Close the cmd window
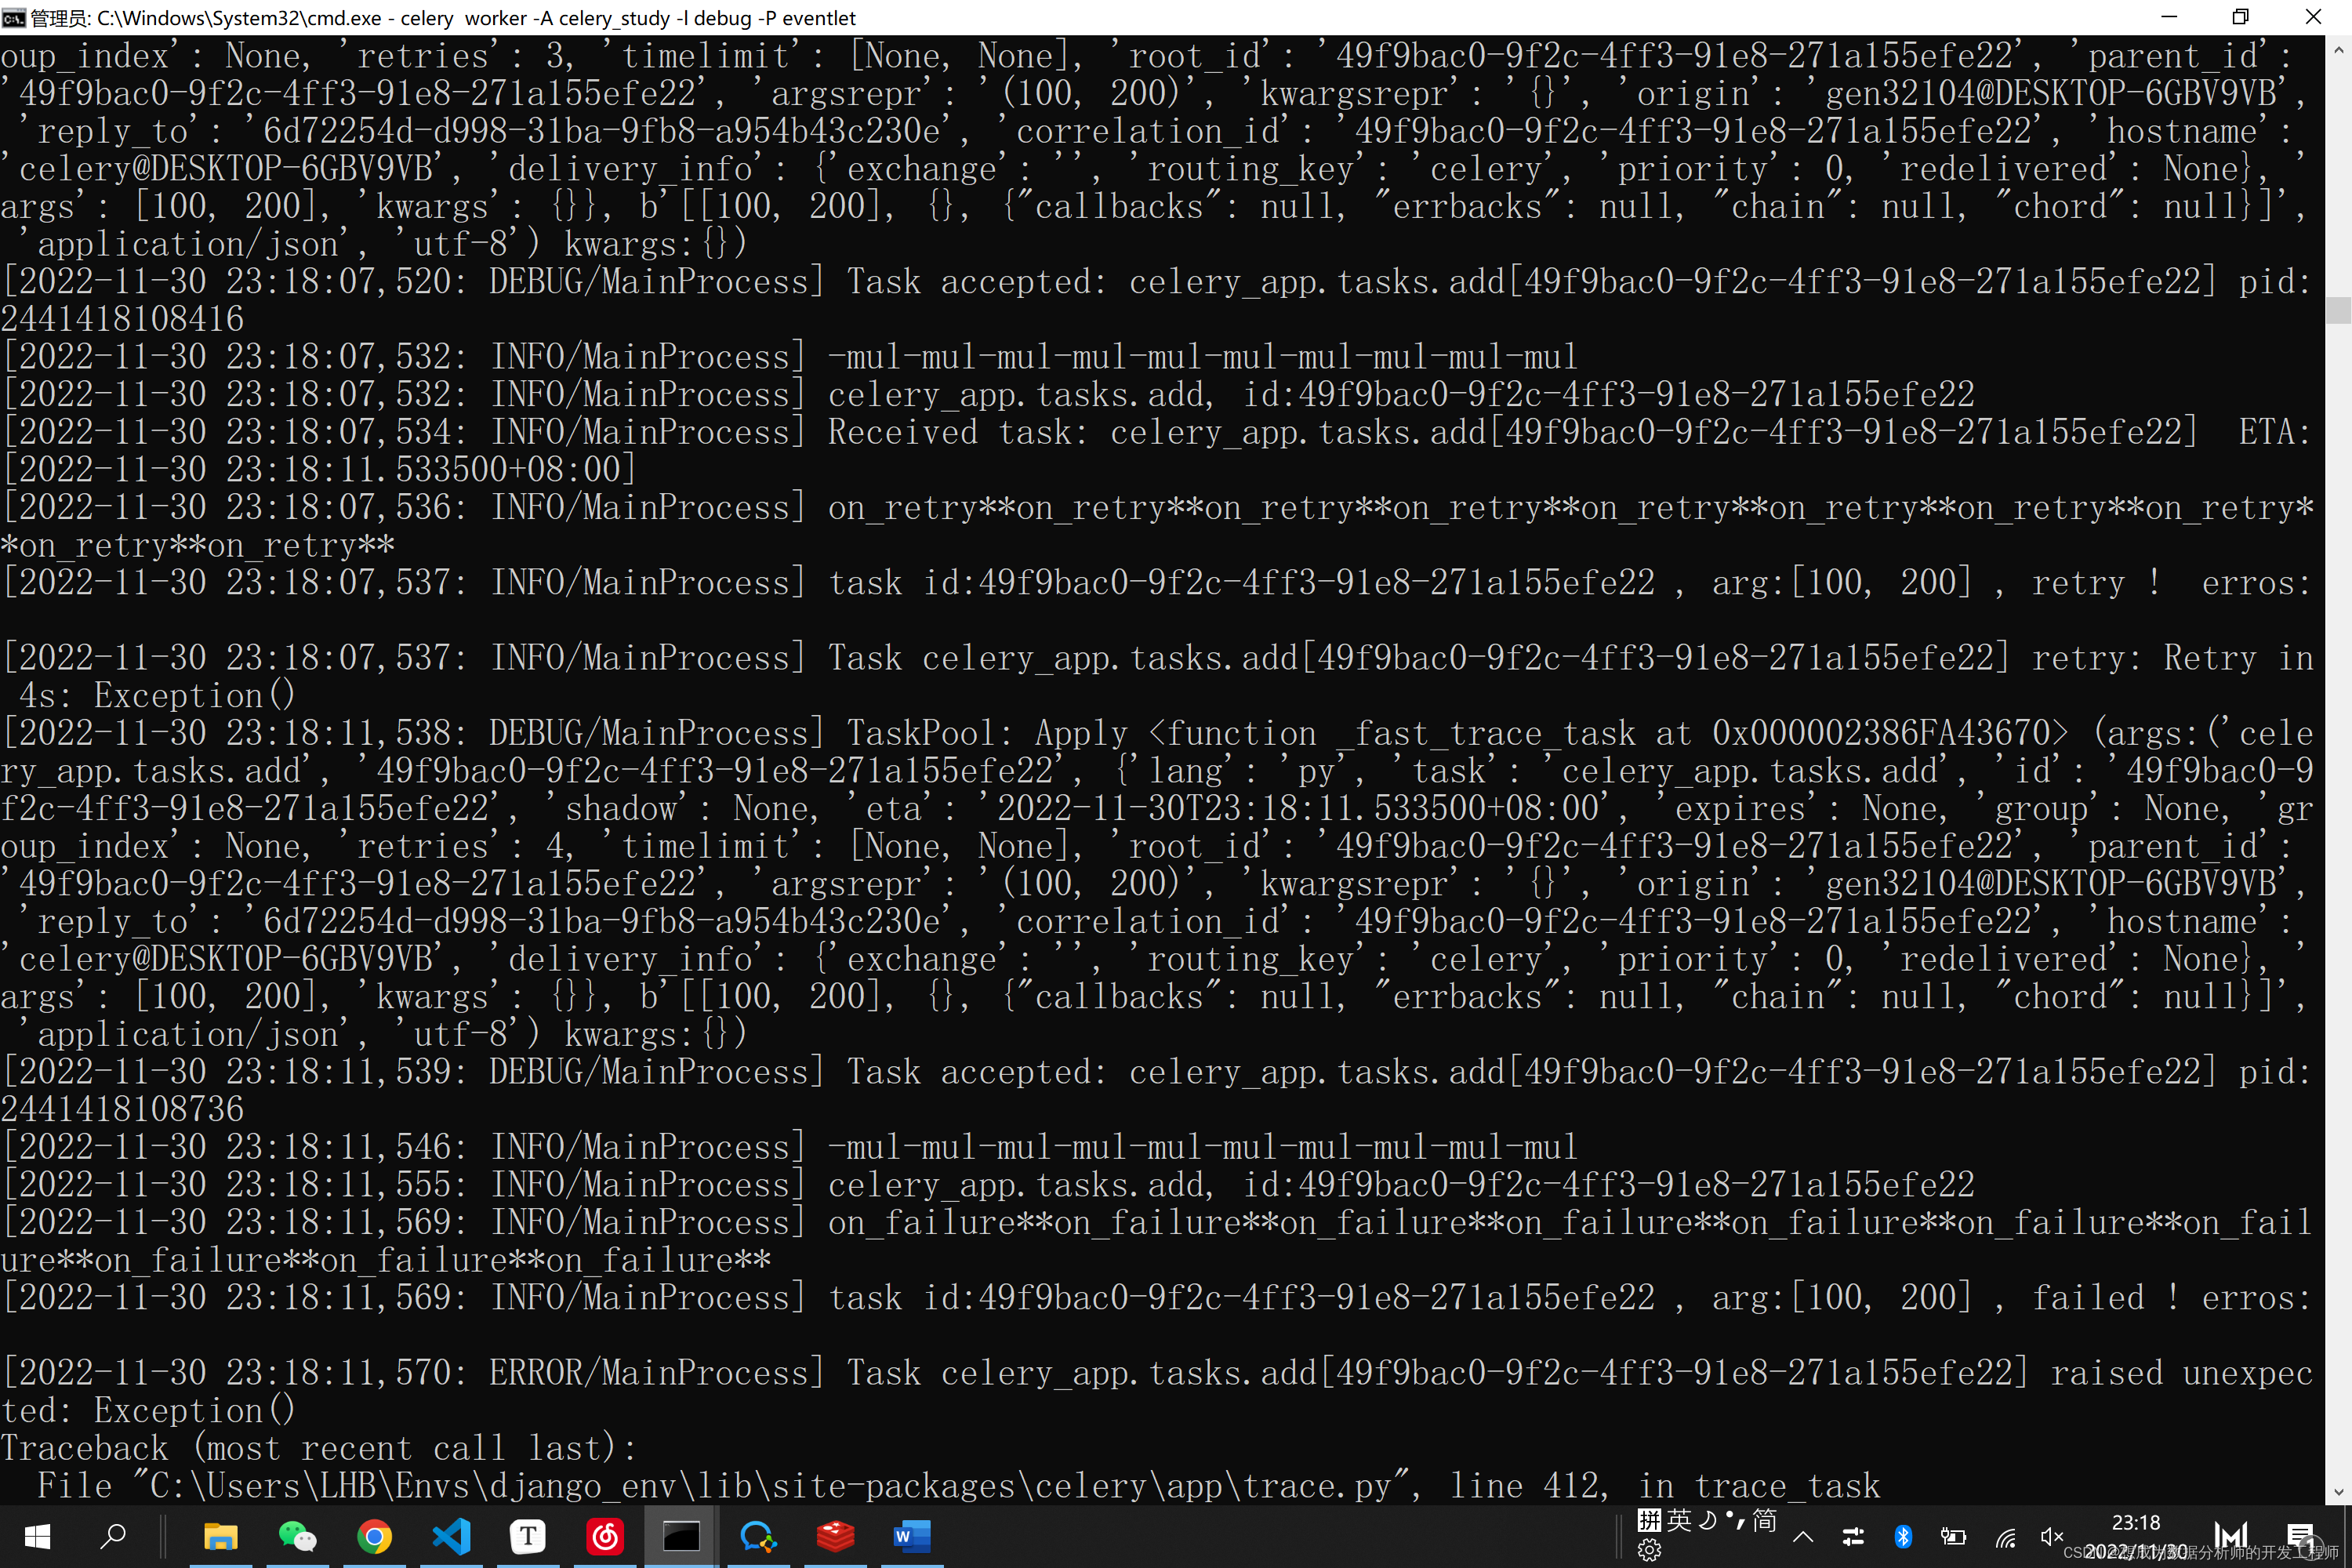 click(2313, 17)
